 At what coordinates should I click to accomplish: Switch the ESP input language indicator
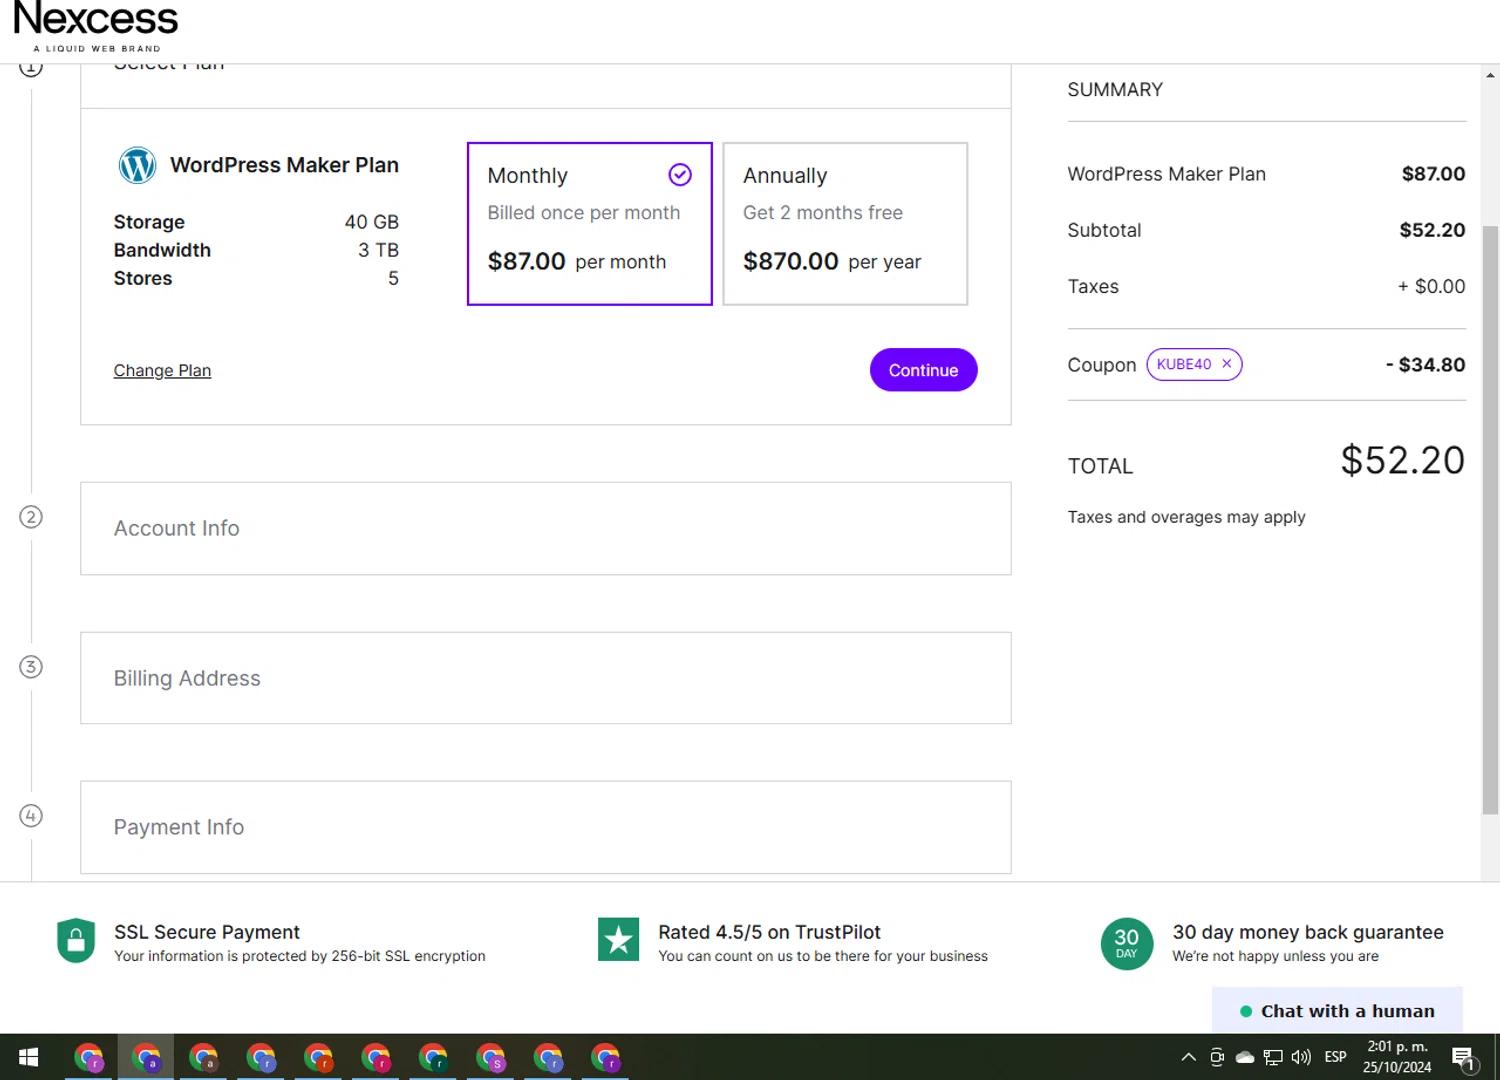(x=1335, y=1057)
